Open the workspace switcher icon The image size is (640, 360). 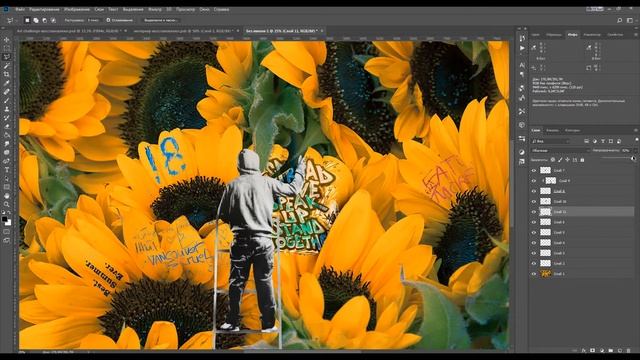630,20
